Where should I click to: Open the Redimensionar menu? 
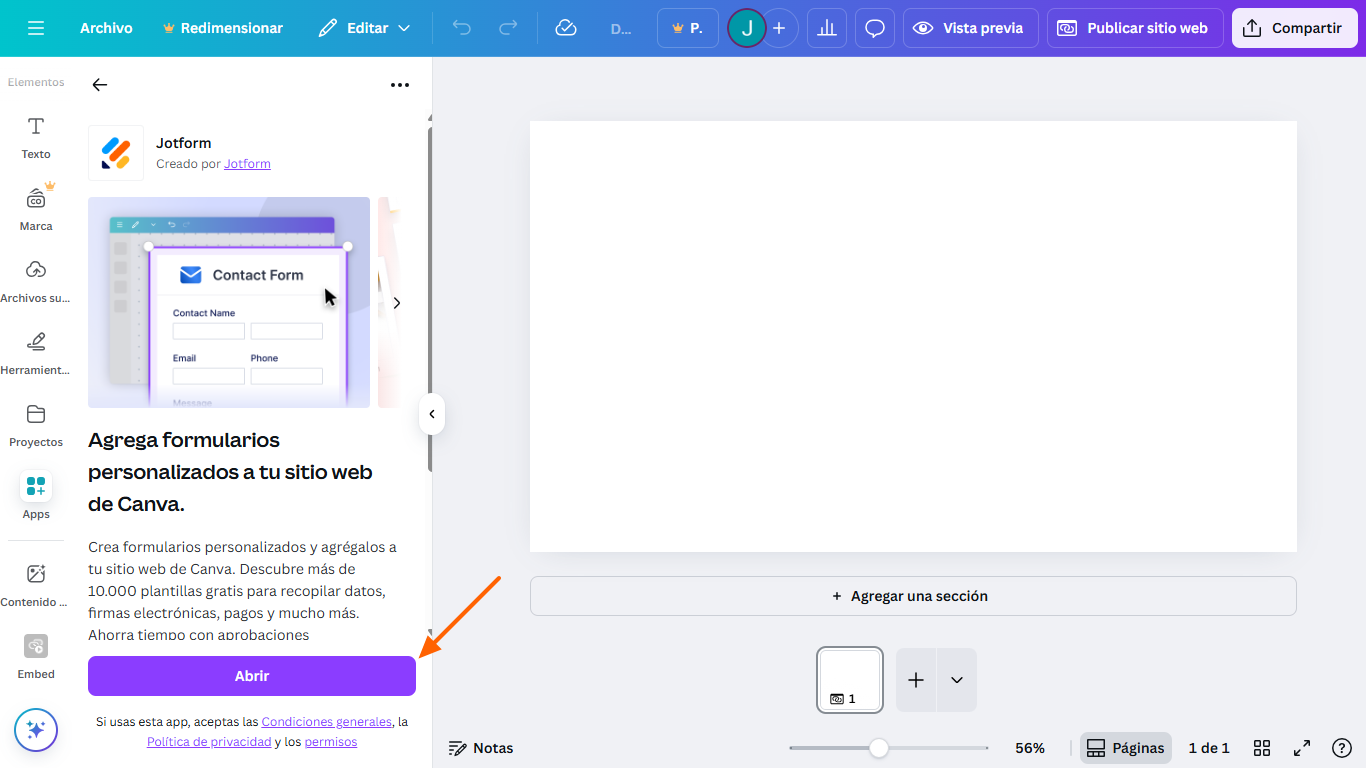pos(223,28)
